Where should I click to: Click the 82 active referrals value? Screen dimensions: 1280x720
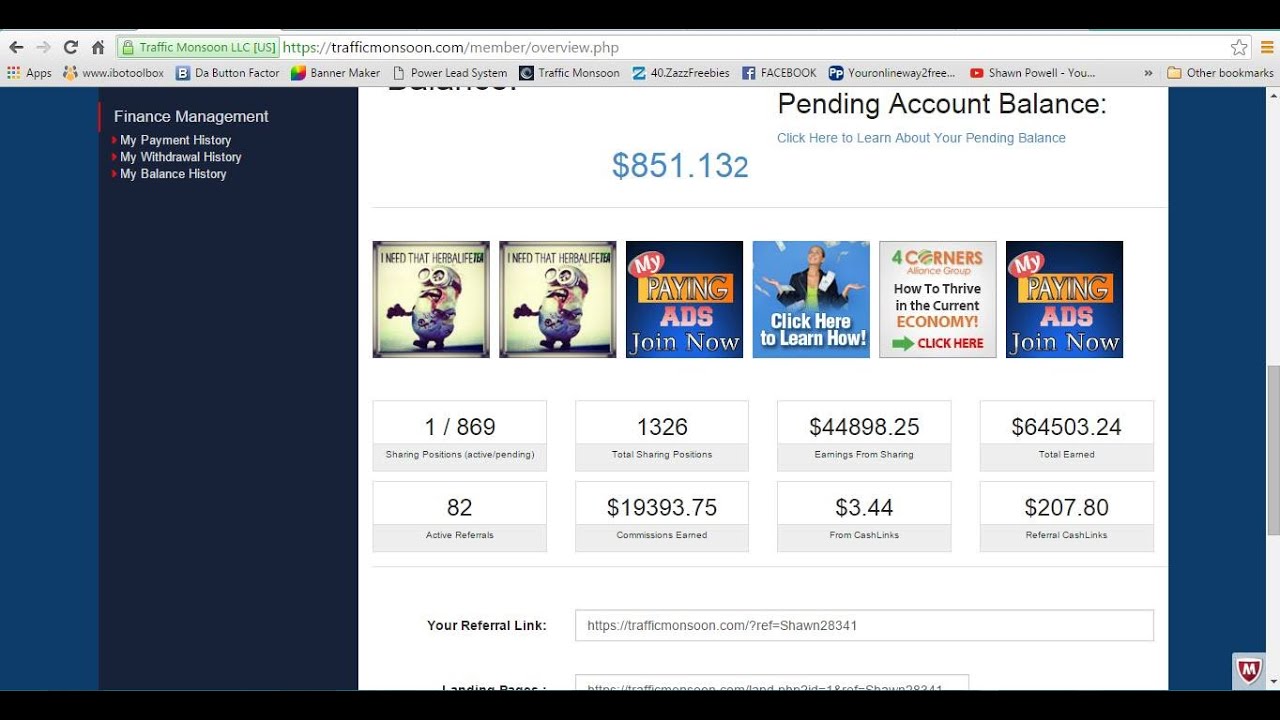tap(460, 508)
